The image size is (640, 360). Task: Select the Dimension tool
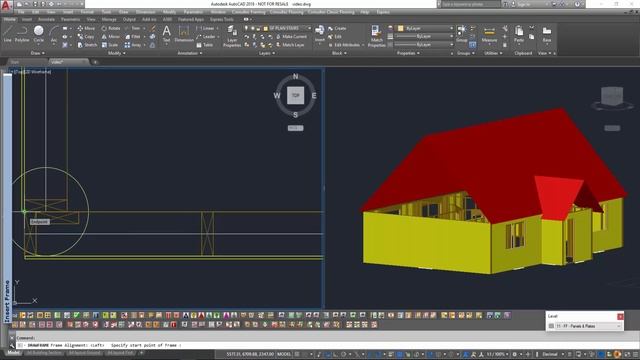[x=184, y=34]
